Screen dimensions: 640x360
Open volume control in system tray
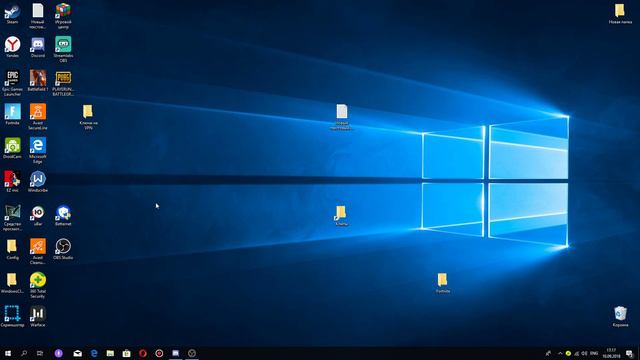(584, 353)
